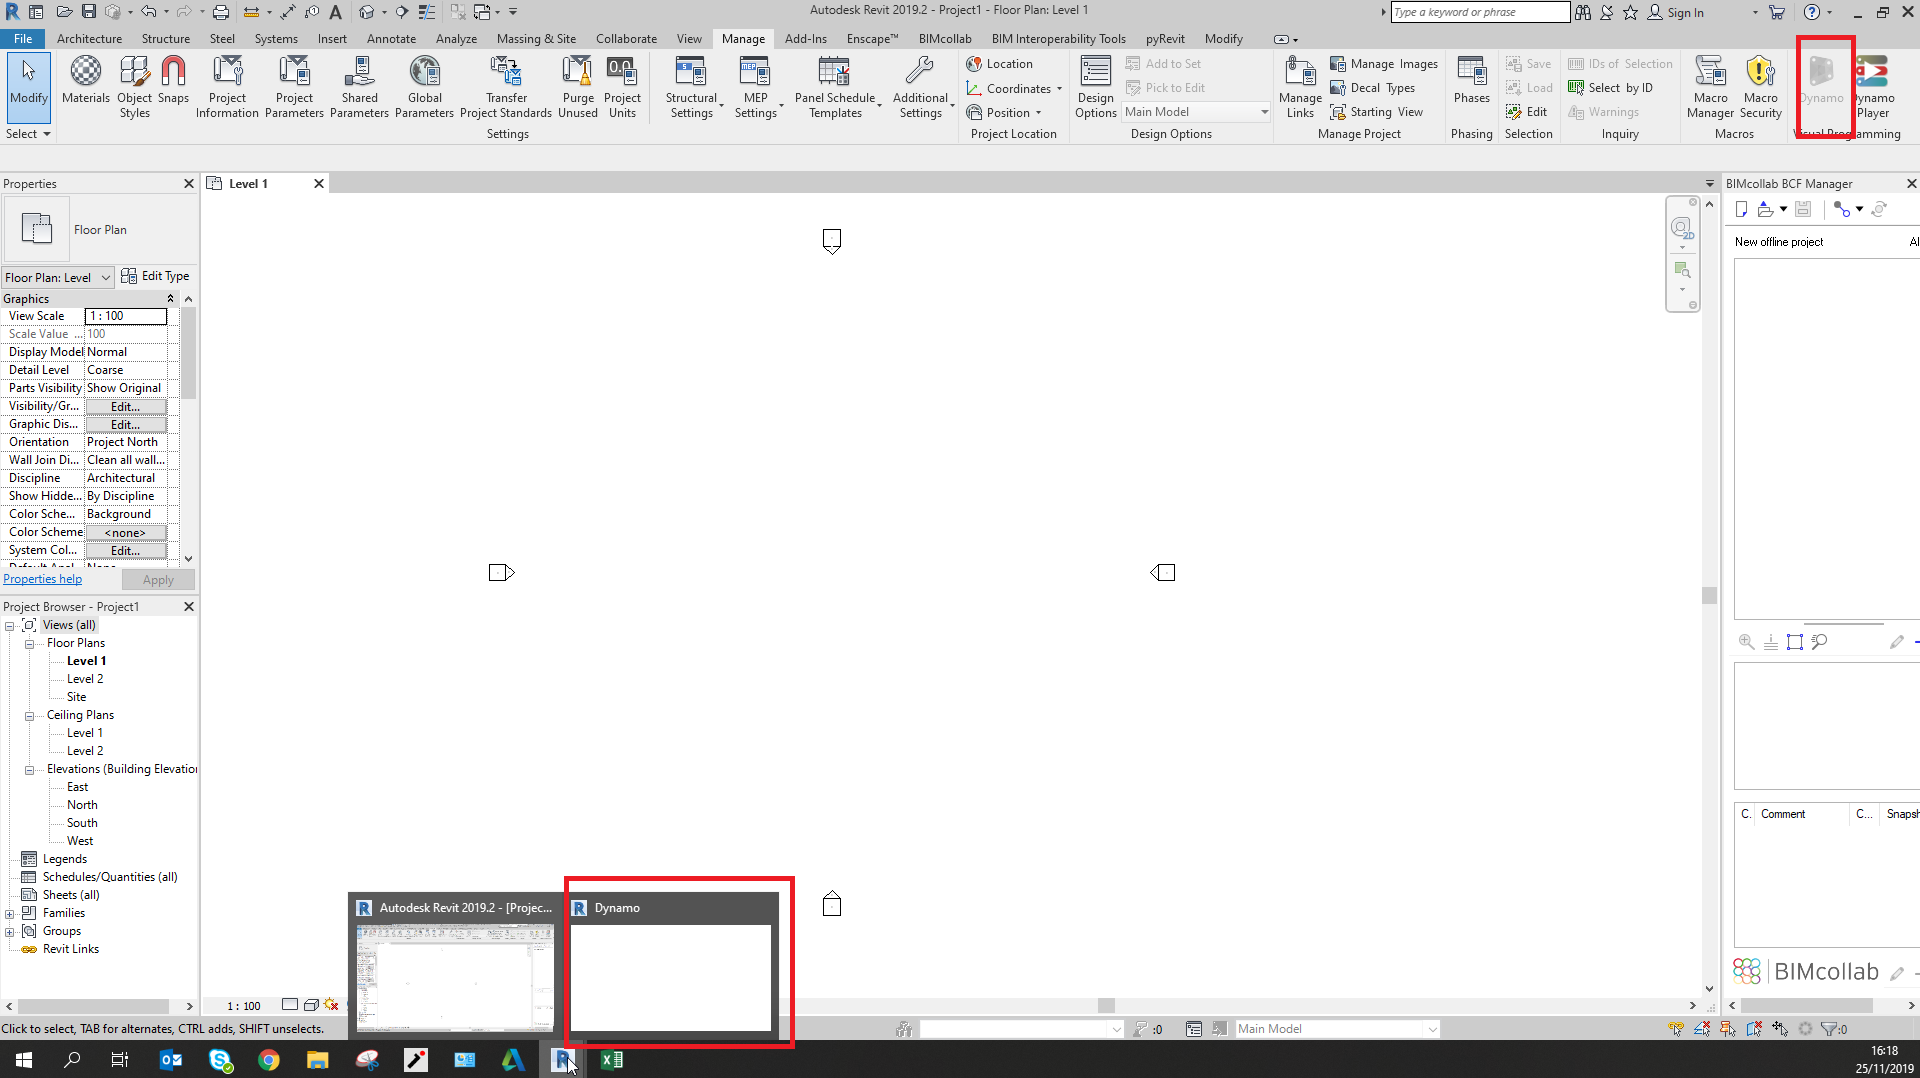The width and height of the screenshot is (1920, 1078).
Task: Expand the Groups tree node
Action: 9,931
